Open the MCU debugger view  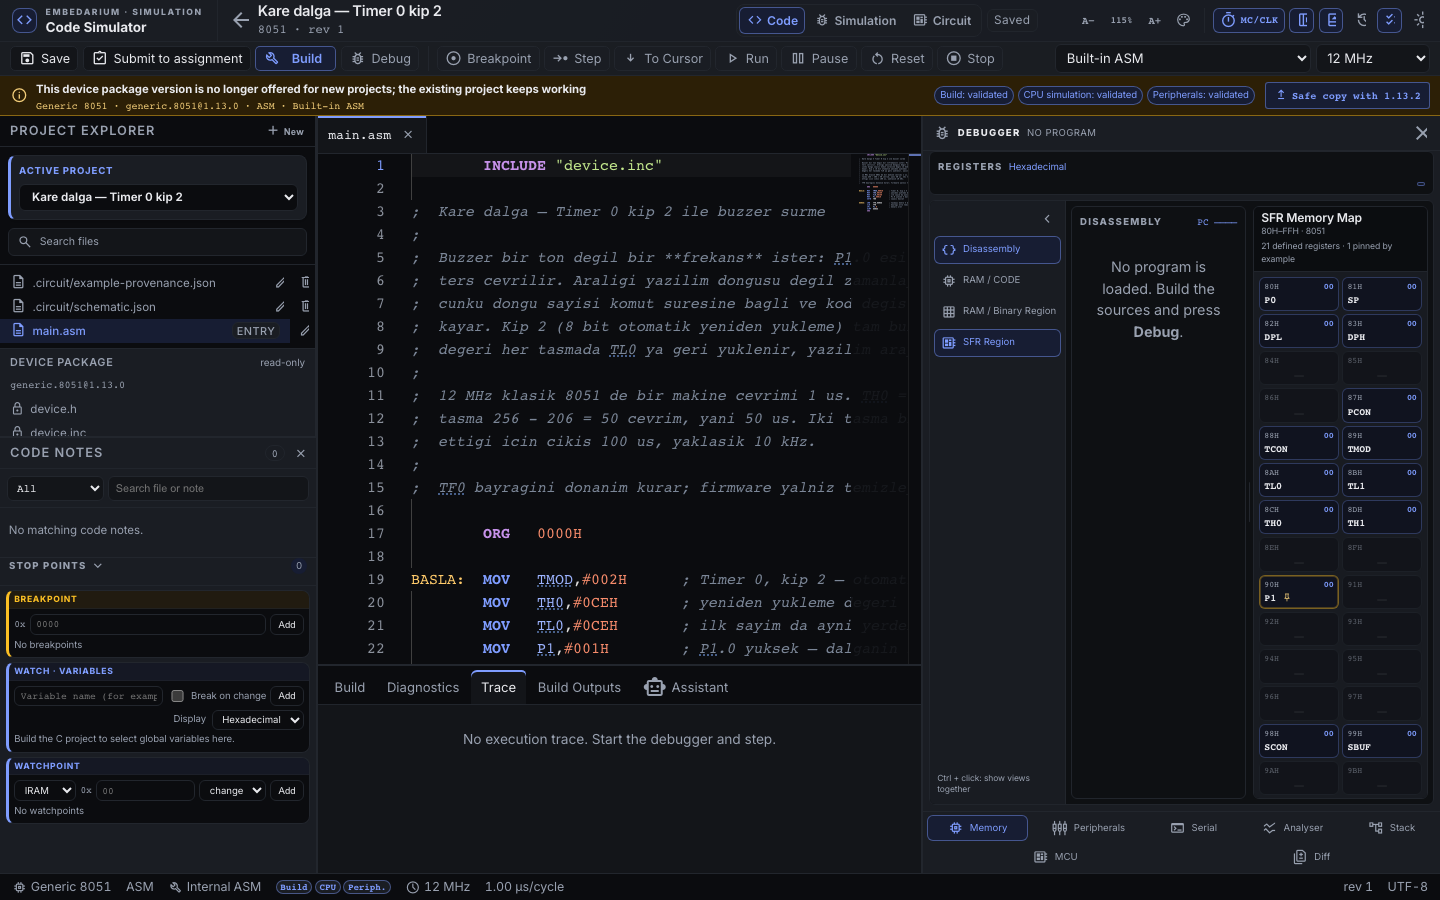point(1056,857)
